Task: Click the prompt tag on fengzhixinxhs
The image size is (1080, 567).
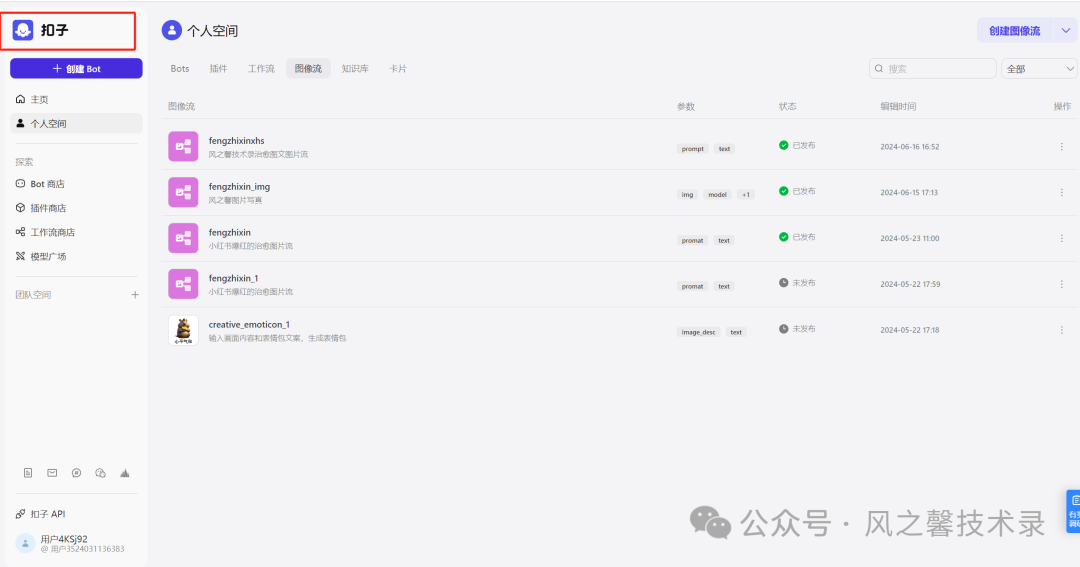Action: tap(692, 149)
